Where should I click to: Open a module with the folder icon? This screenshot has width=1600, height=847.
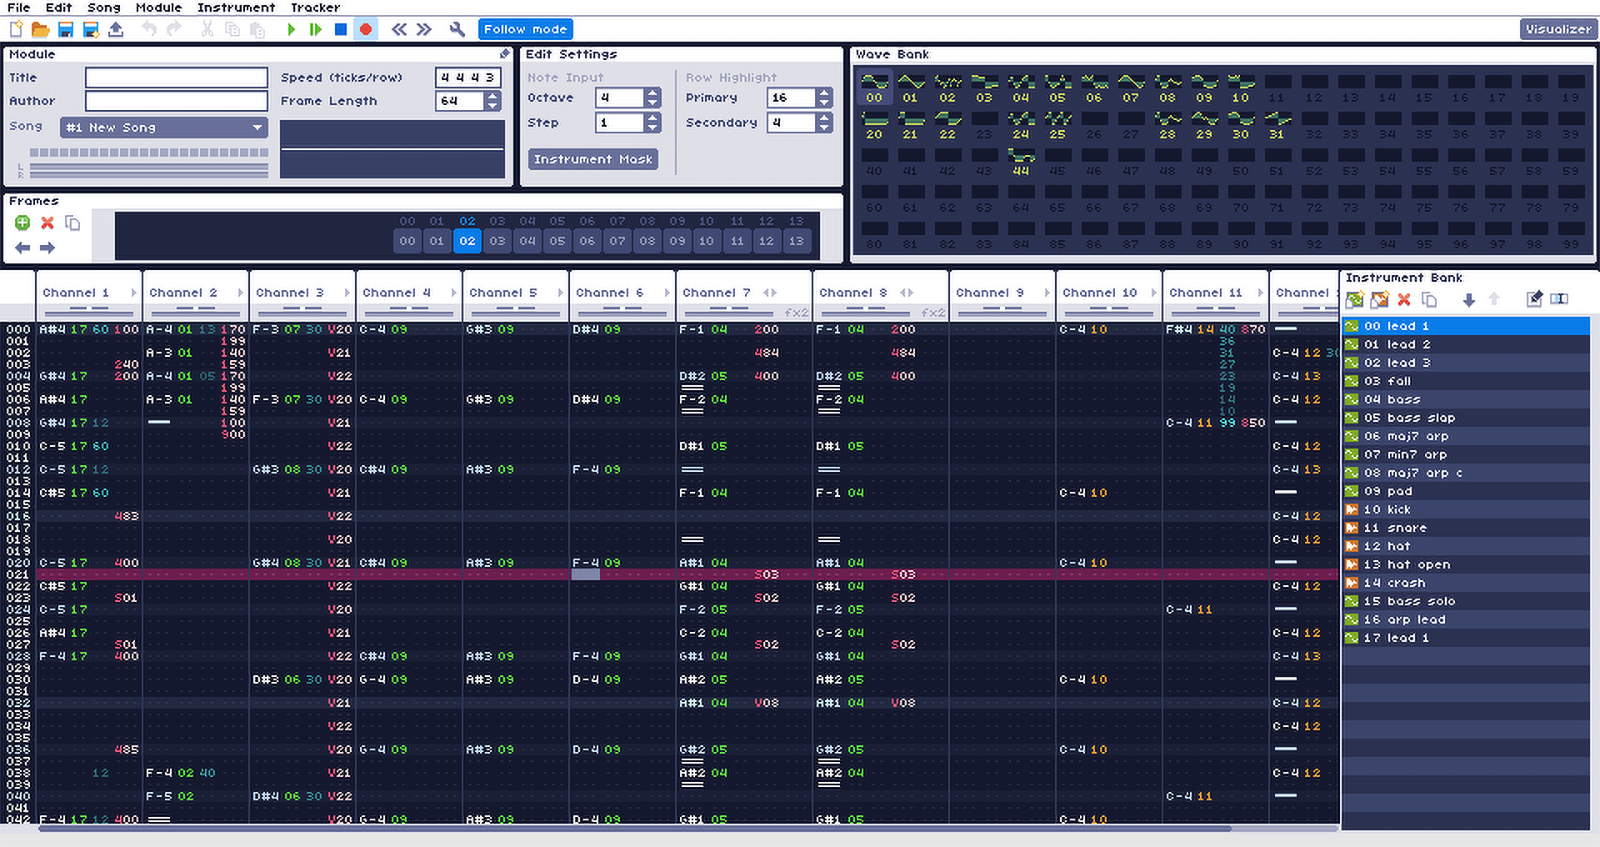(40, 29)
